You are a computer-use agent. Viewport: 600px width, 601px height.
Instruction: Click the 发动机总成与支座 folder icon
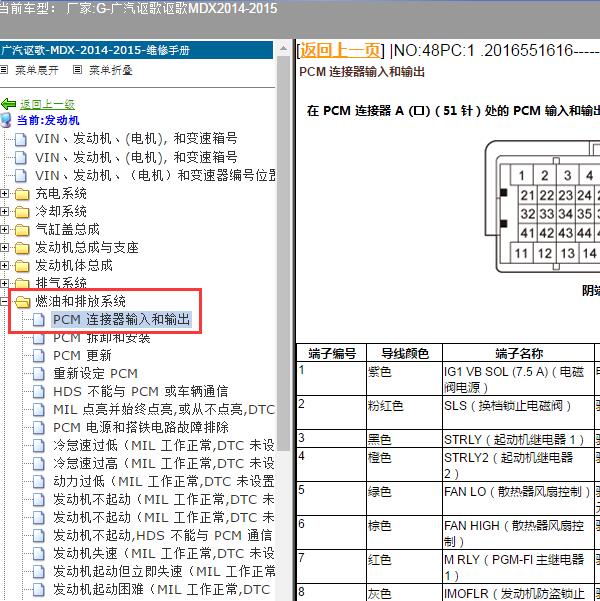22,248
